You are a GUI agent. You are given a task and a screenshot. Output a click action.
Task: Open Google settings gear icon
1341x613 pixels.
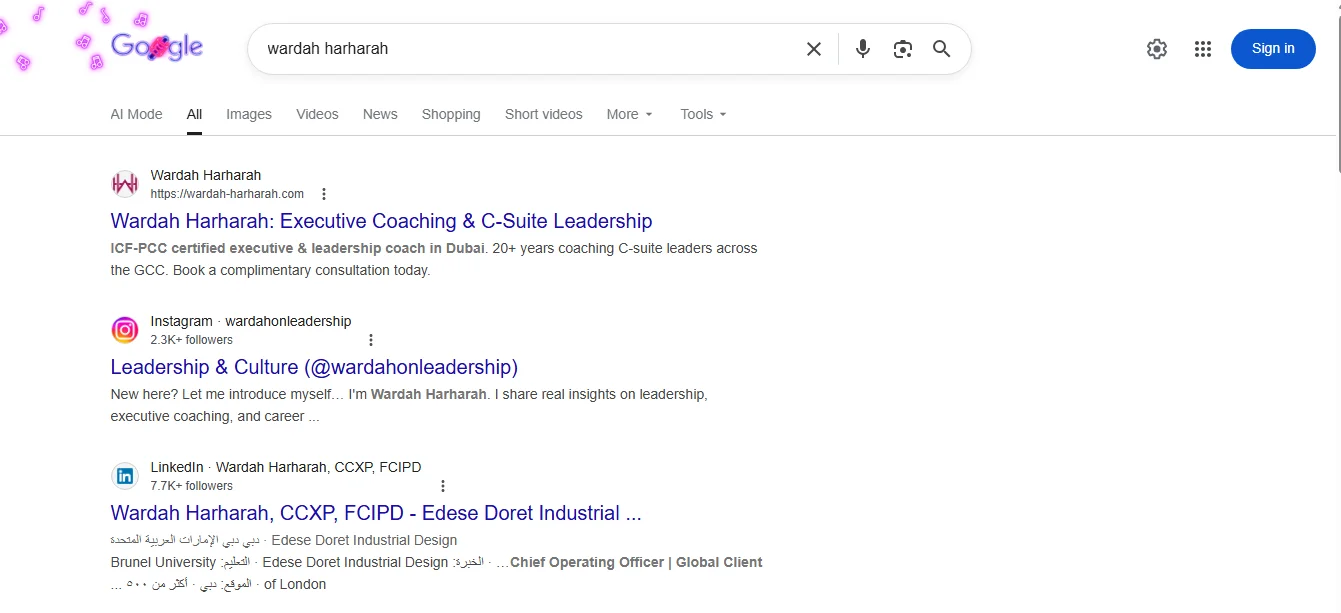pos(1157,49)
